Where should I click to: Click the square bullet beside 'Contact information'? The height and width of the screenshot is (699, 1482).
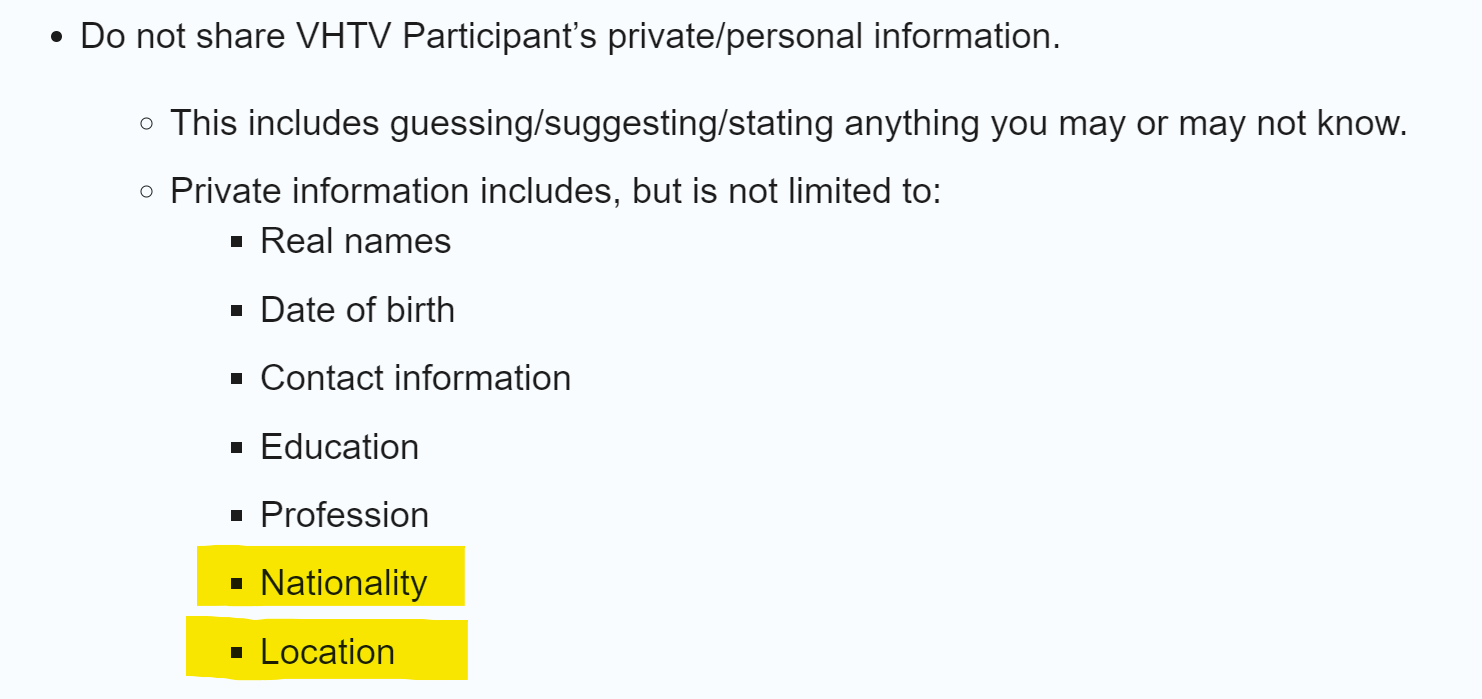pos(237,379)
